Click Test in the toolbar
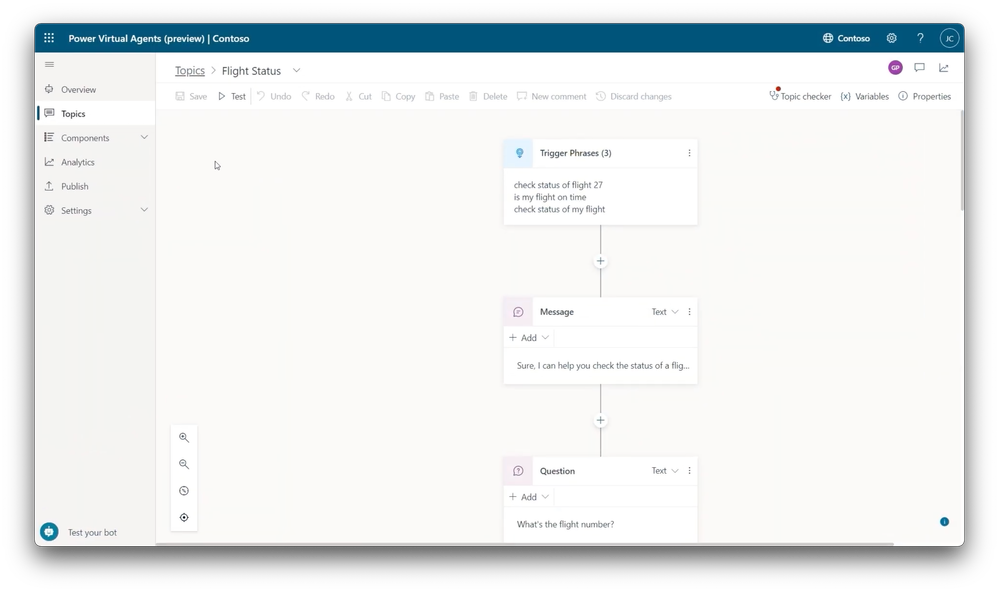This screenshot has height=592, width=999. click(232, 96)
